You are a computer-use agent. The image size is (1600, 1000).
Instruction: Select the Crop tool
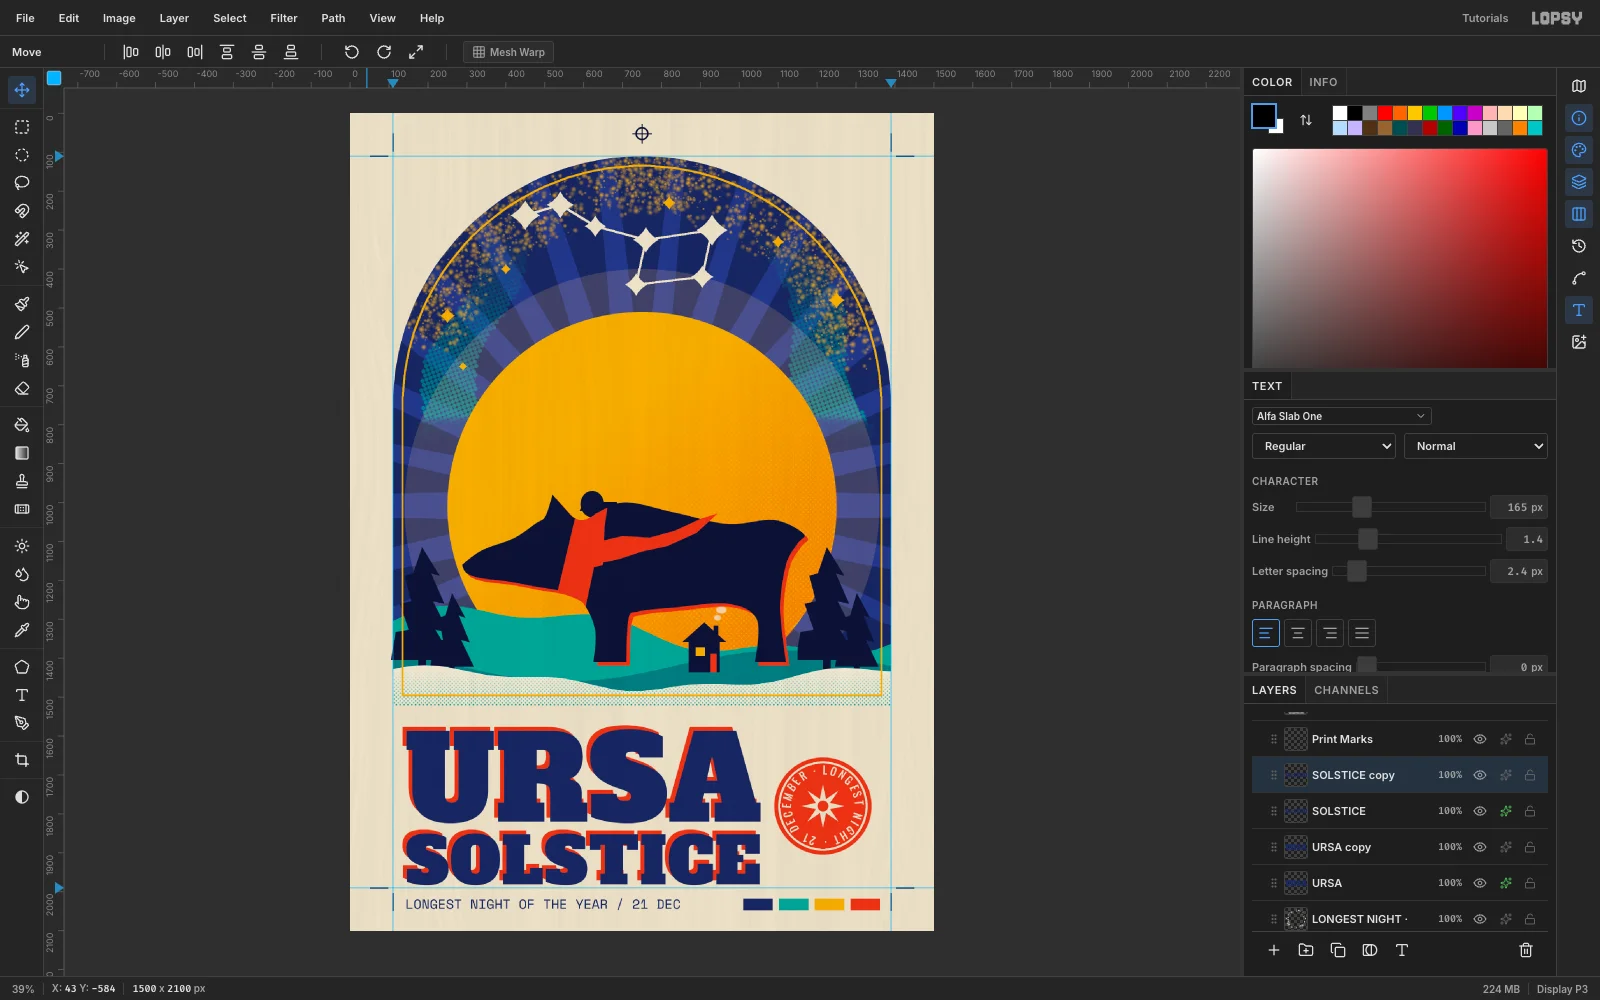[22, 760]
